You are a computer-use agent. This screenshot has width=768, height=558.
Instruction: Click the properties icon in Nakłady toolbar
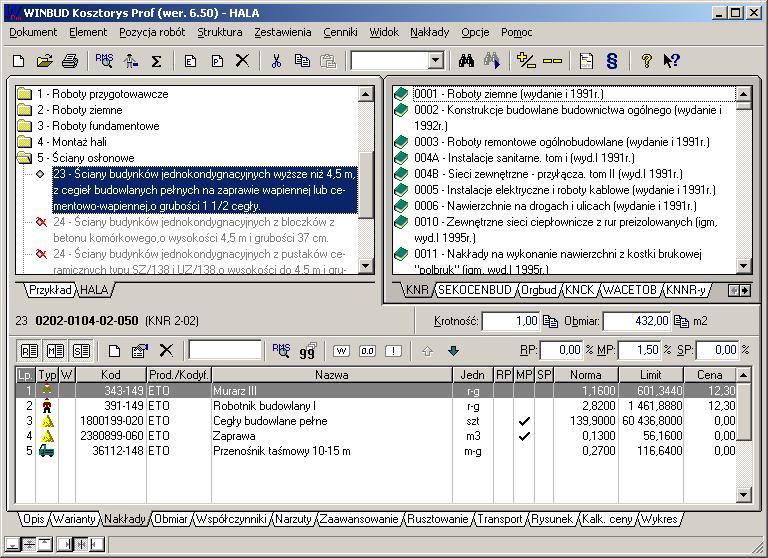click(x=140, y=351)
